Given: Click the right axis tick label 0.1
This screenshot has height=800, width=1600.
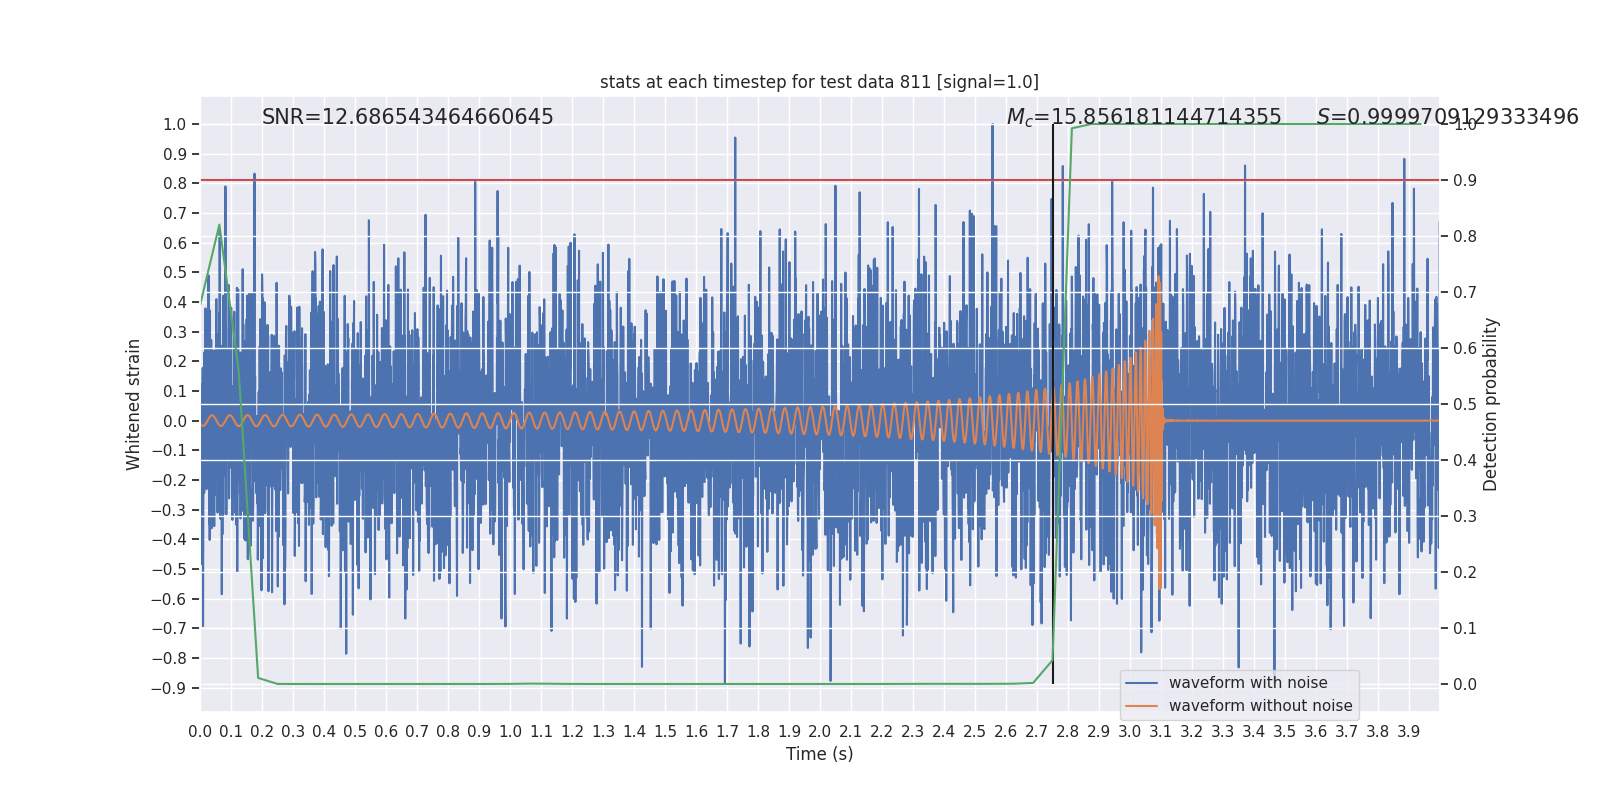Looking at the screenshot, I should pos(1465,629).
